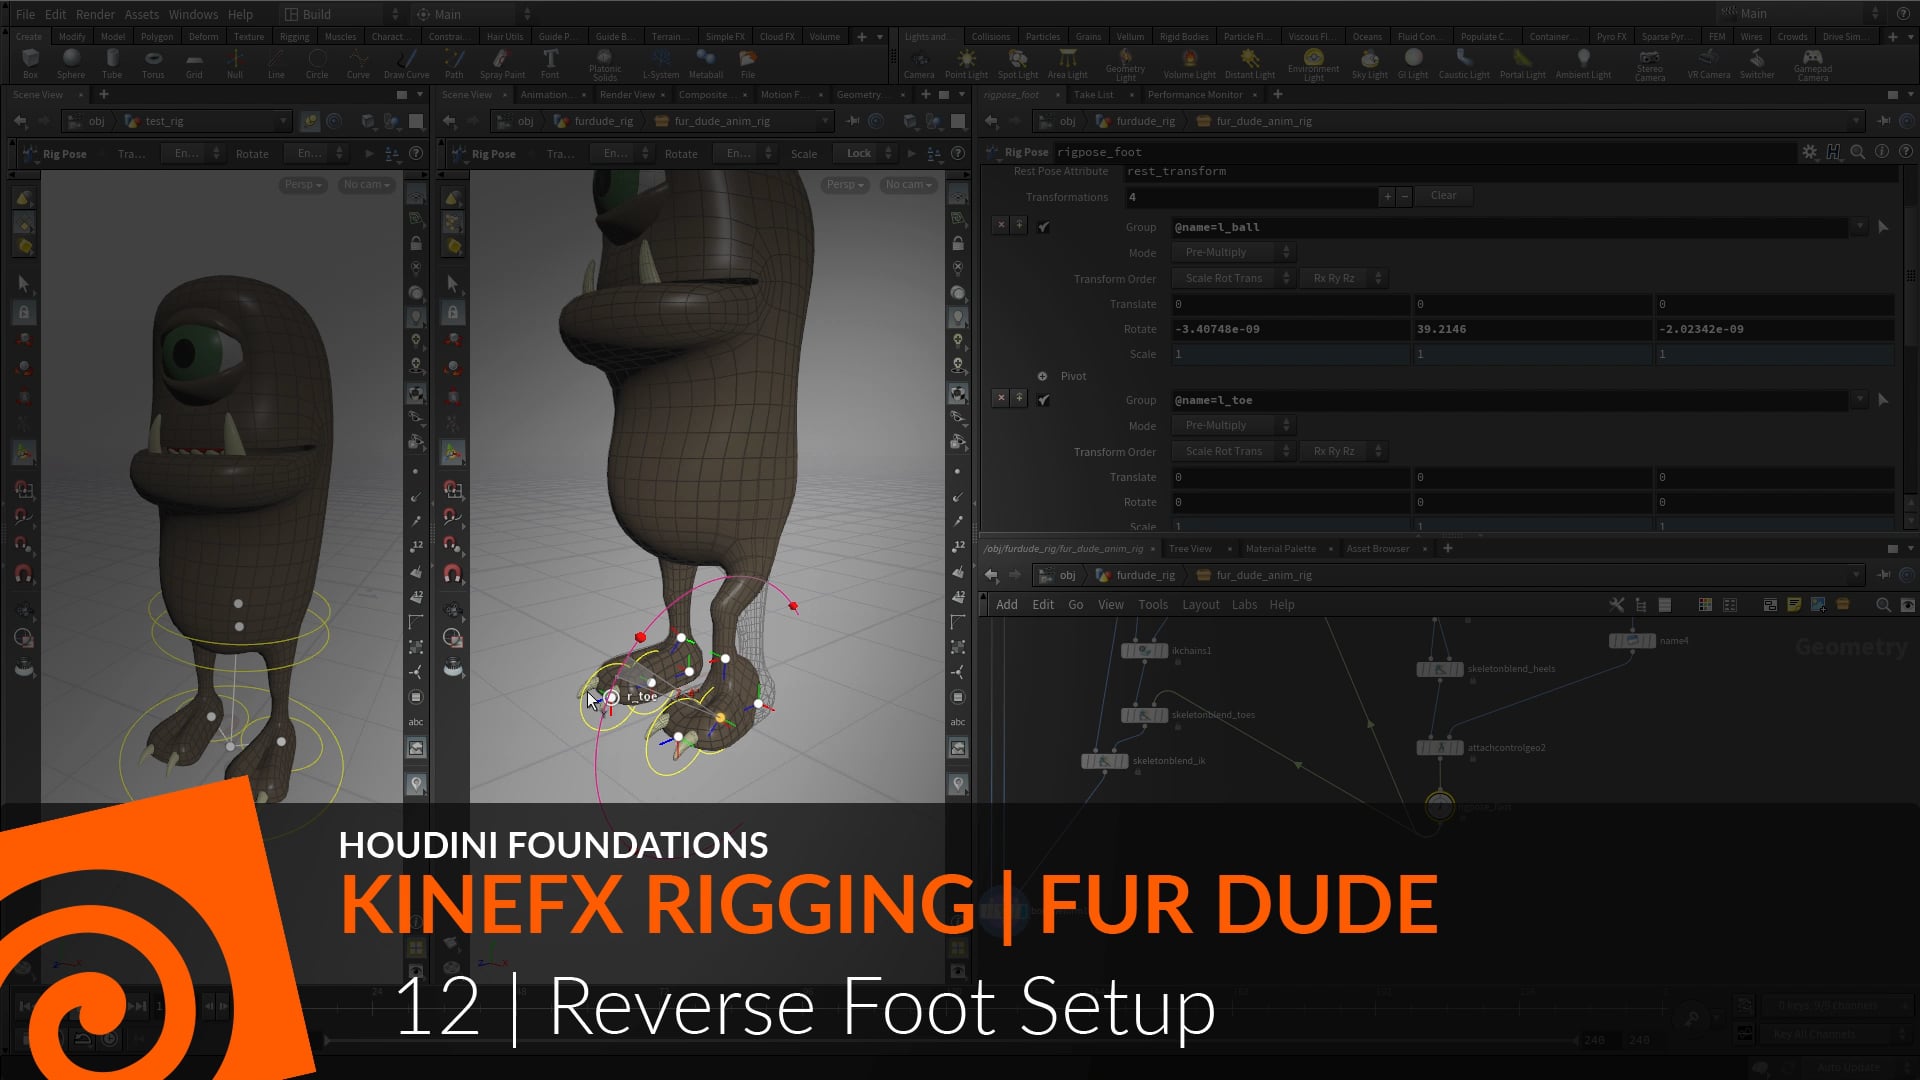Add a Spot Light from the Lights shelf
This screenshot has height=1080, width=1920.
(1017, 63)
